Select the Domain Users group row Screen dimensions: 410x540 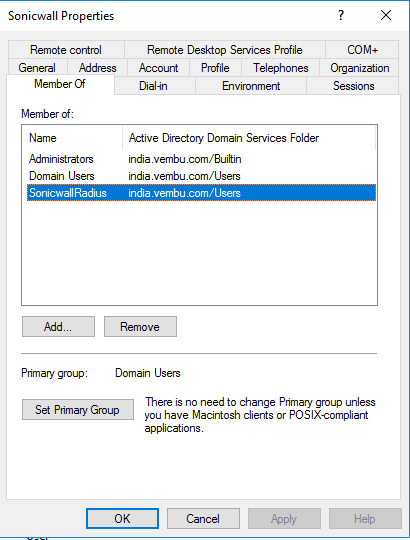[x=201, y=176]
